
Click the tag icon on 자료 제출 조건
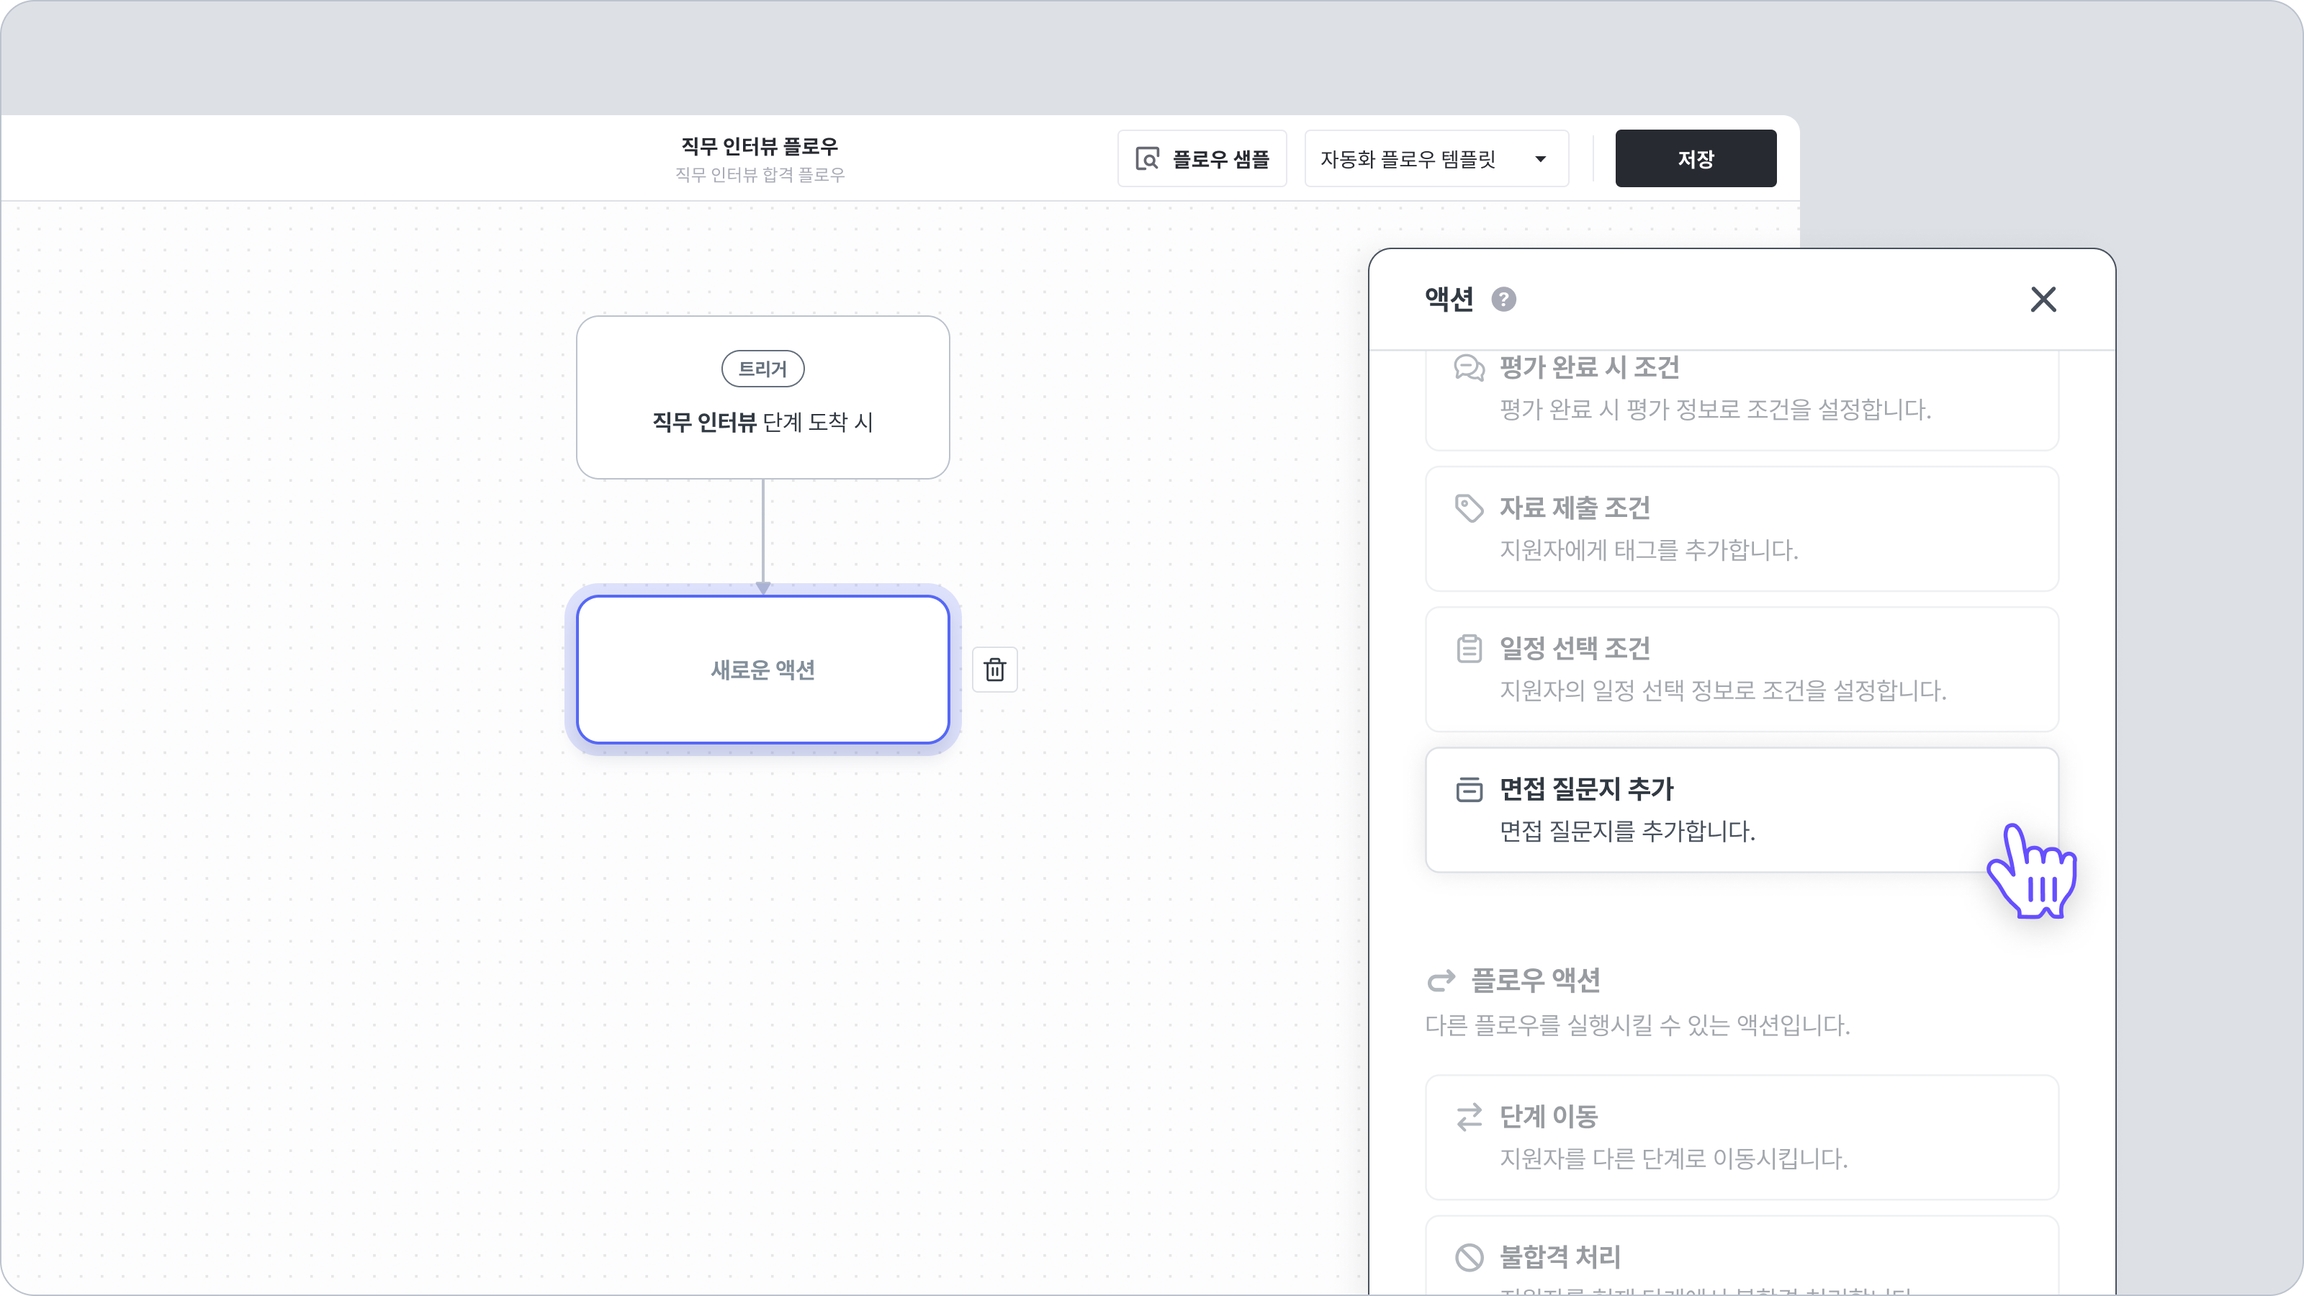[x=1468, y=508]
